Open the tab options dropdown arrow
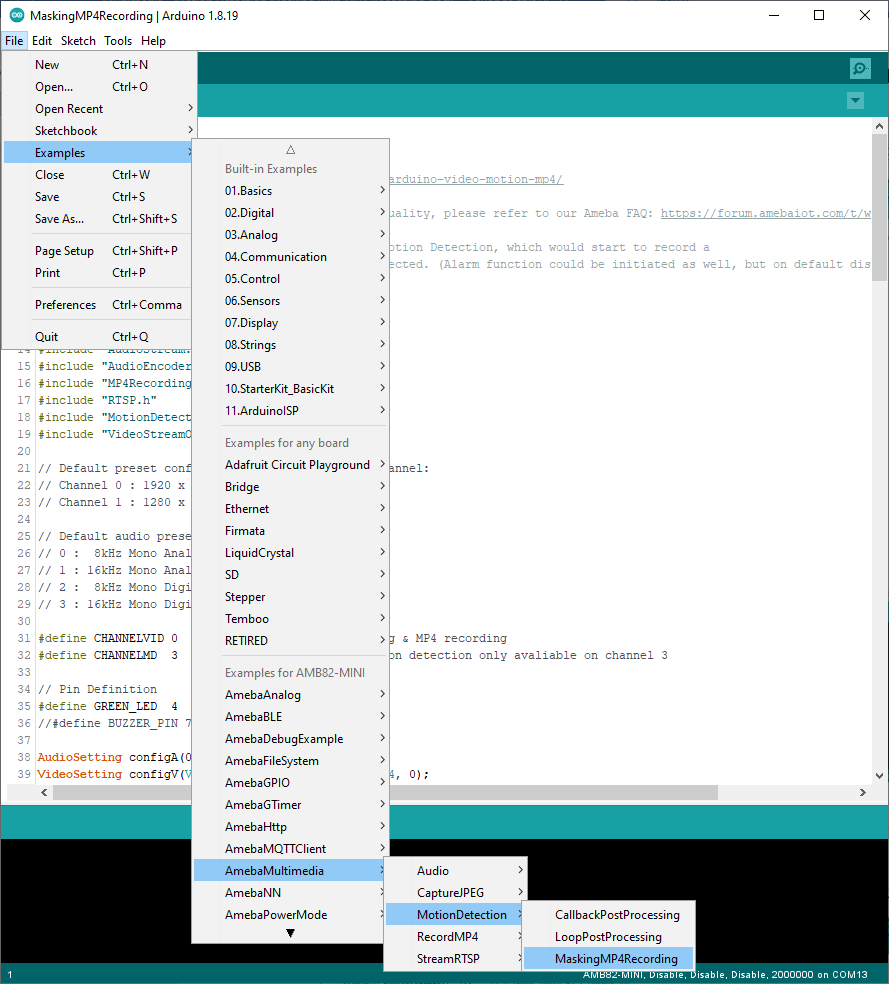 pyautogui.click(x=855, y=100)
